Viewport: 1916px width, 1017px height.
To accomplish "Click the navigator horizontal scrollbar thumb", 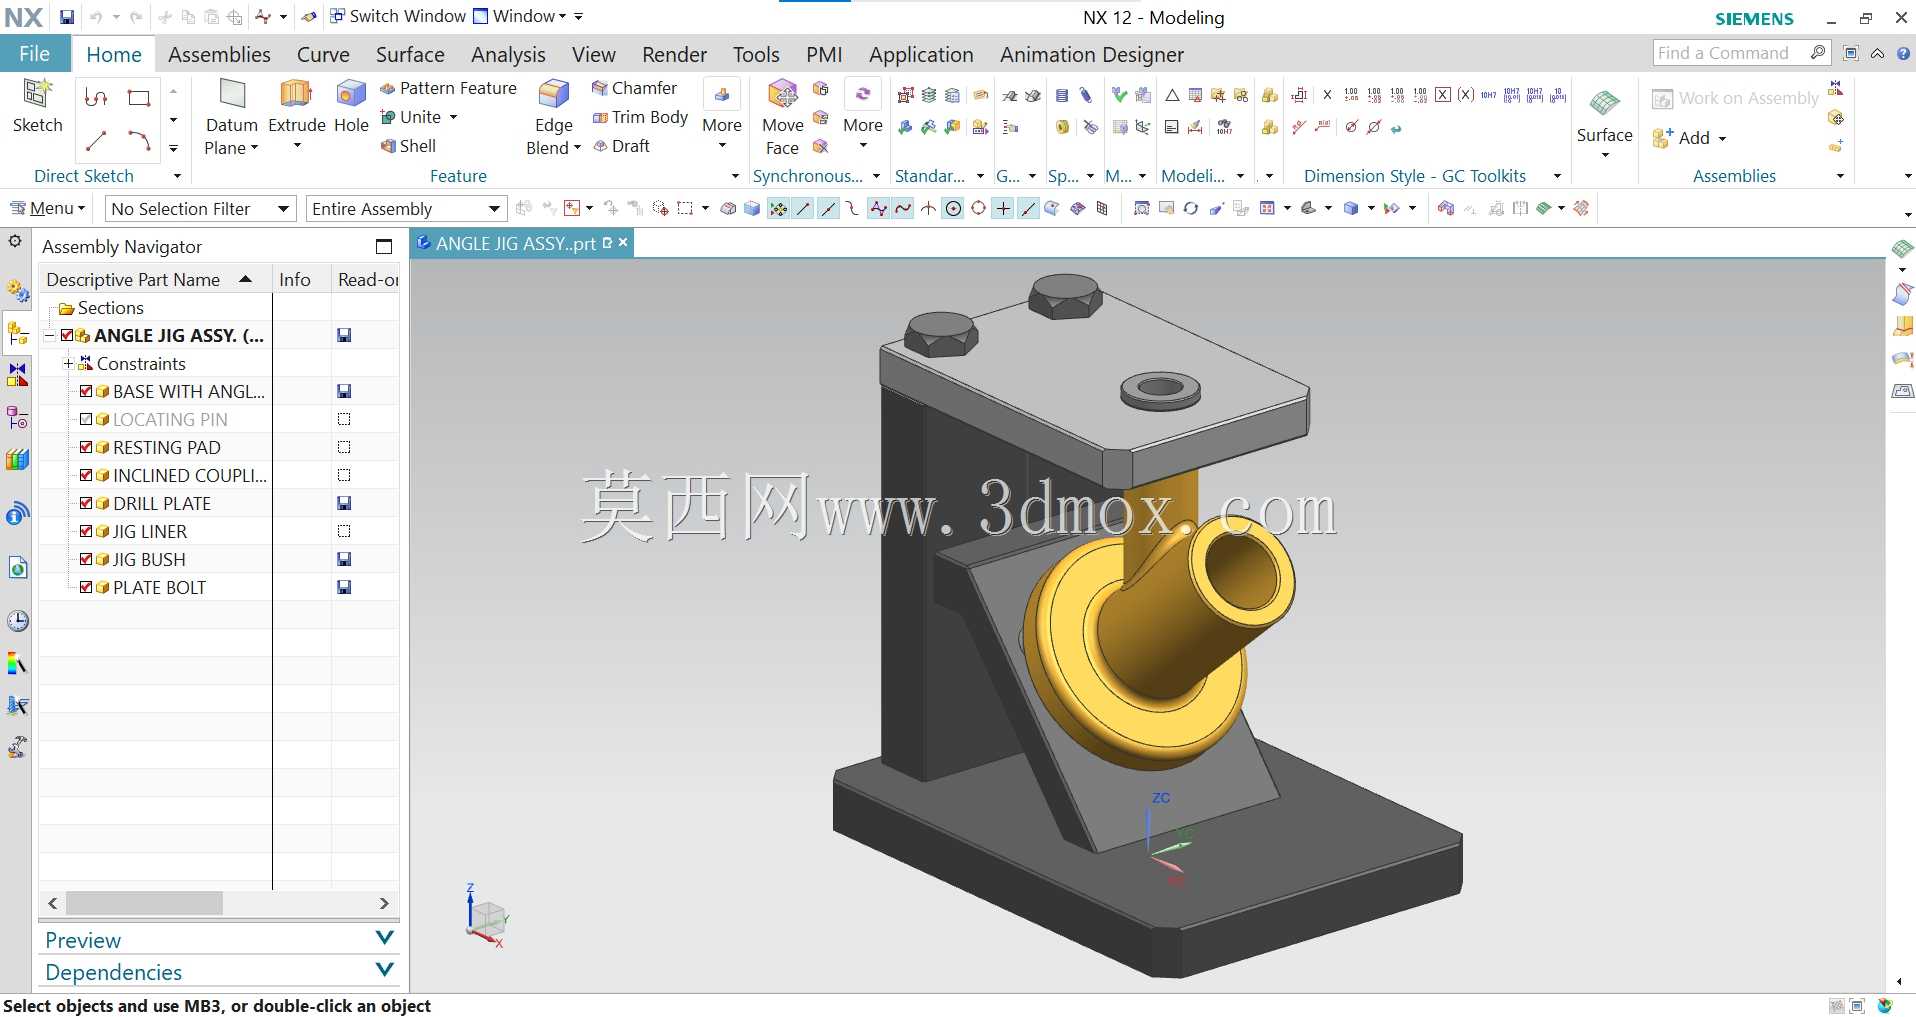I will [145, 903].
